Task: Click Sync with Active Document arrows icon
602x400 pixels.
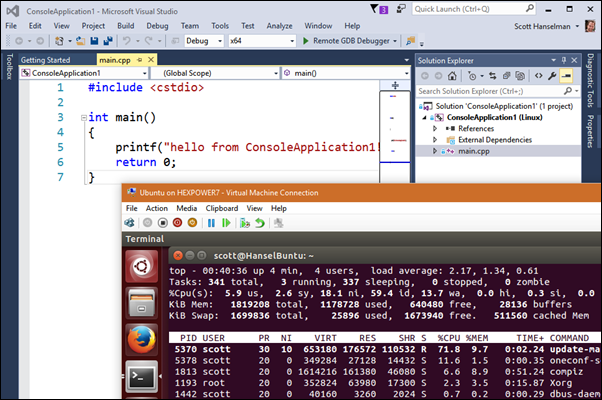Action: 493,76
